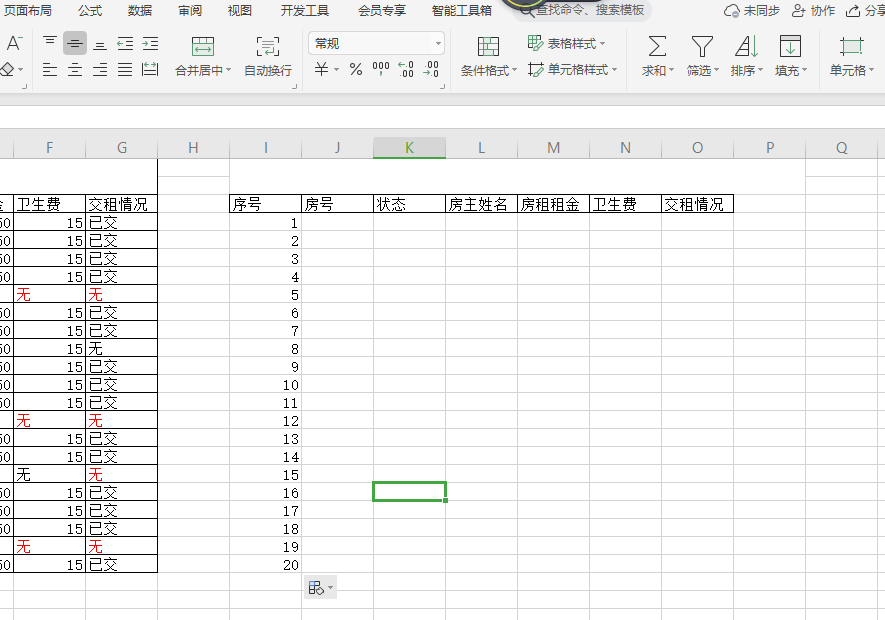The height and width of the screenshot is (620, 885).
Task: Click the bottom align icon
Action: (x=100, y=44)
